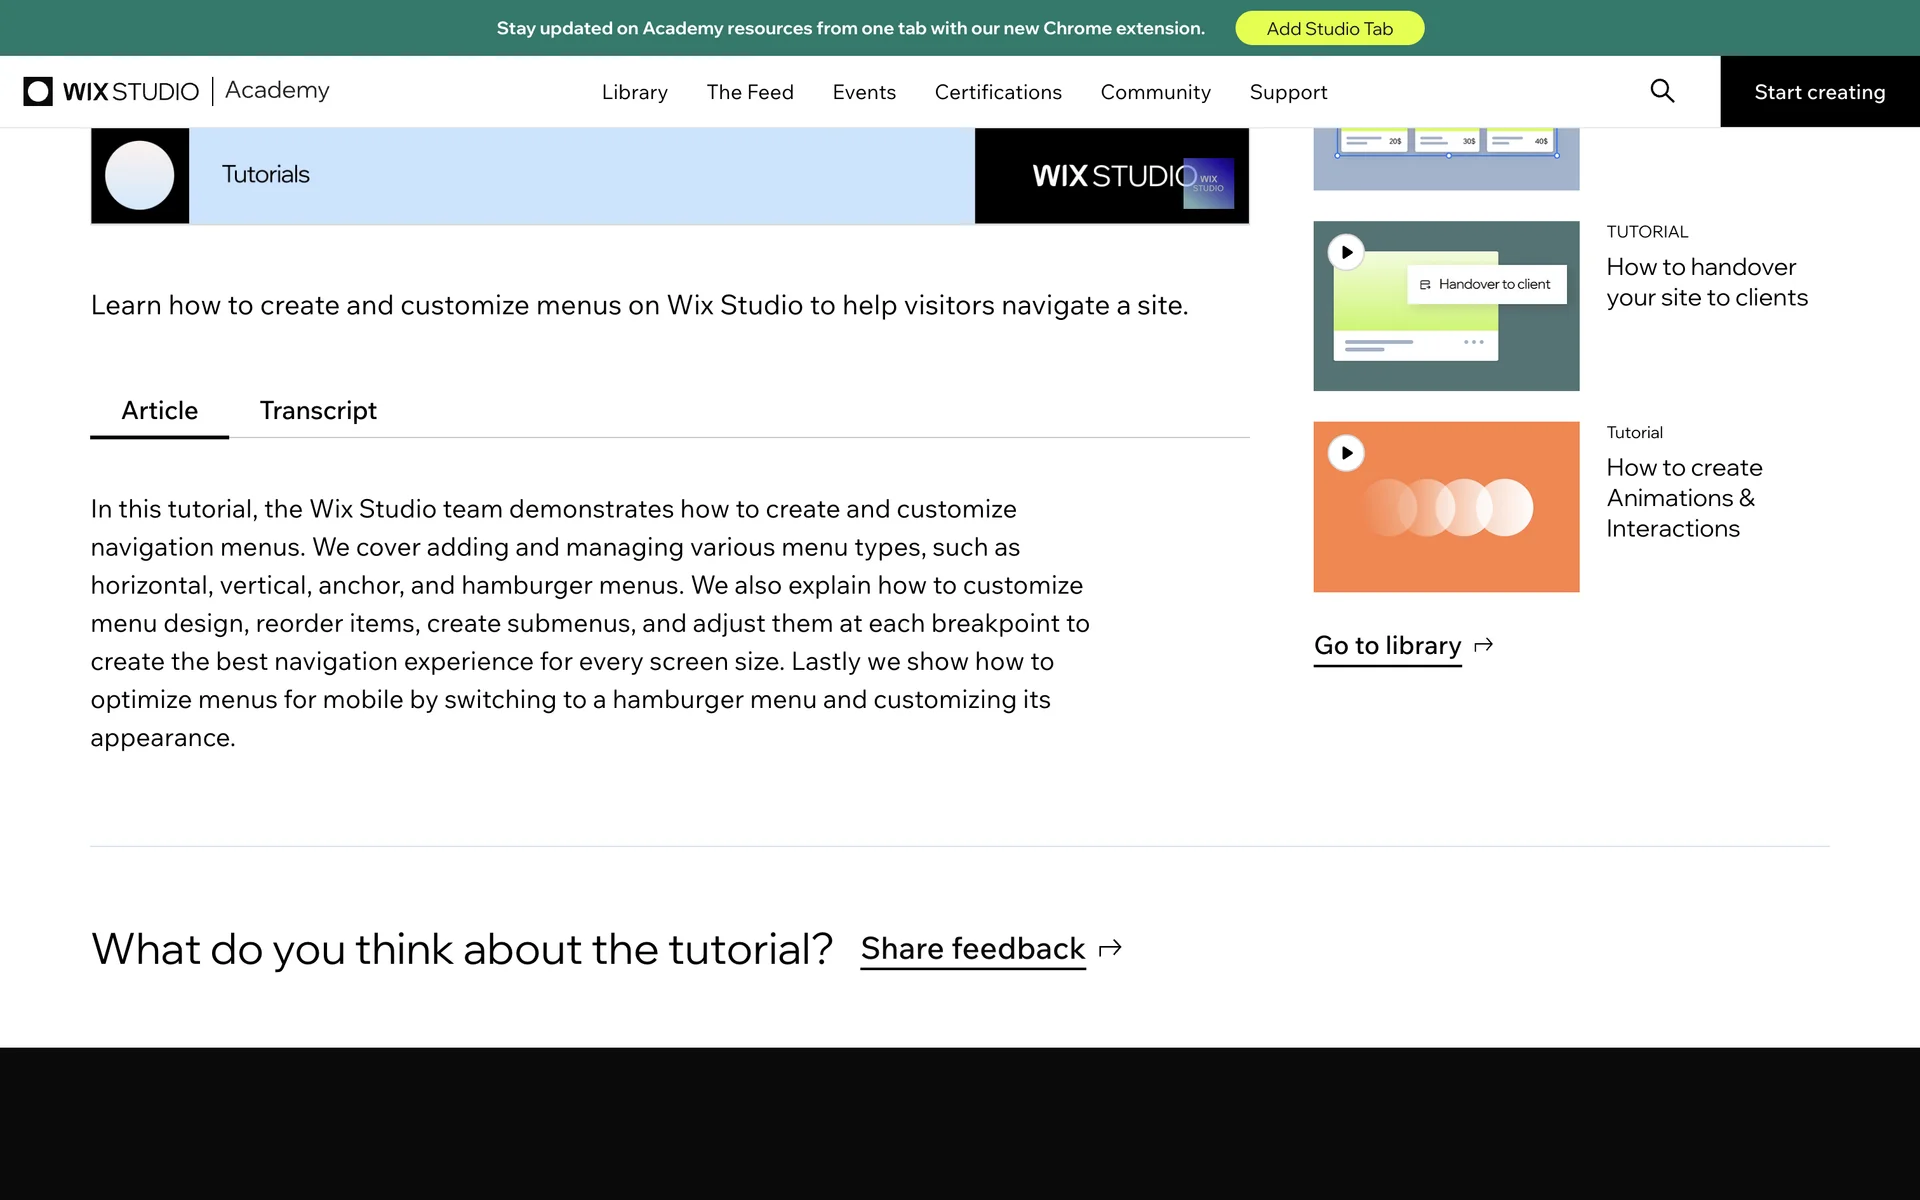Click the arrow next to Share feedback
The image size is (1920, 1200).
pyautogui.click(x=1110, y=948)
